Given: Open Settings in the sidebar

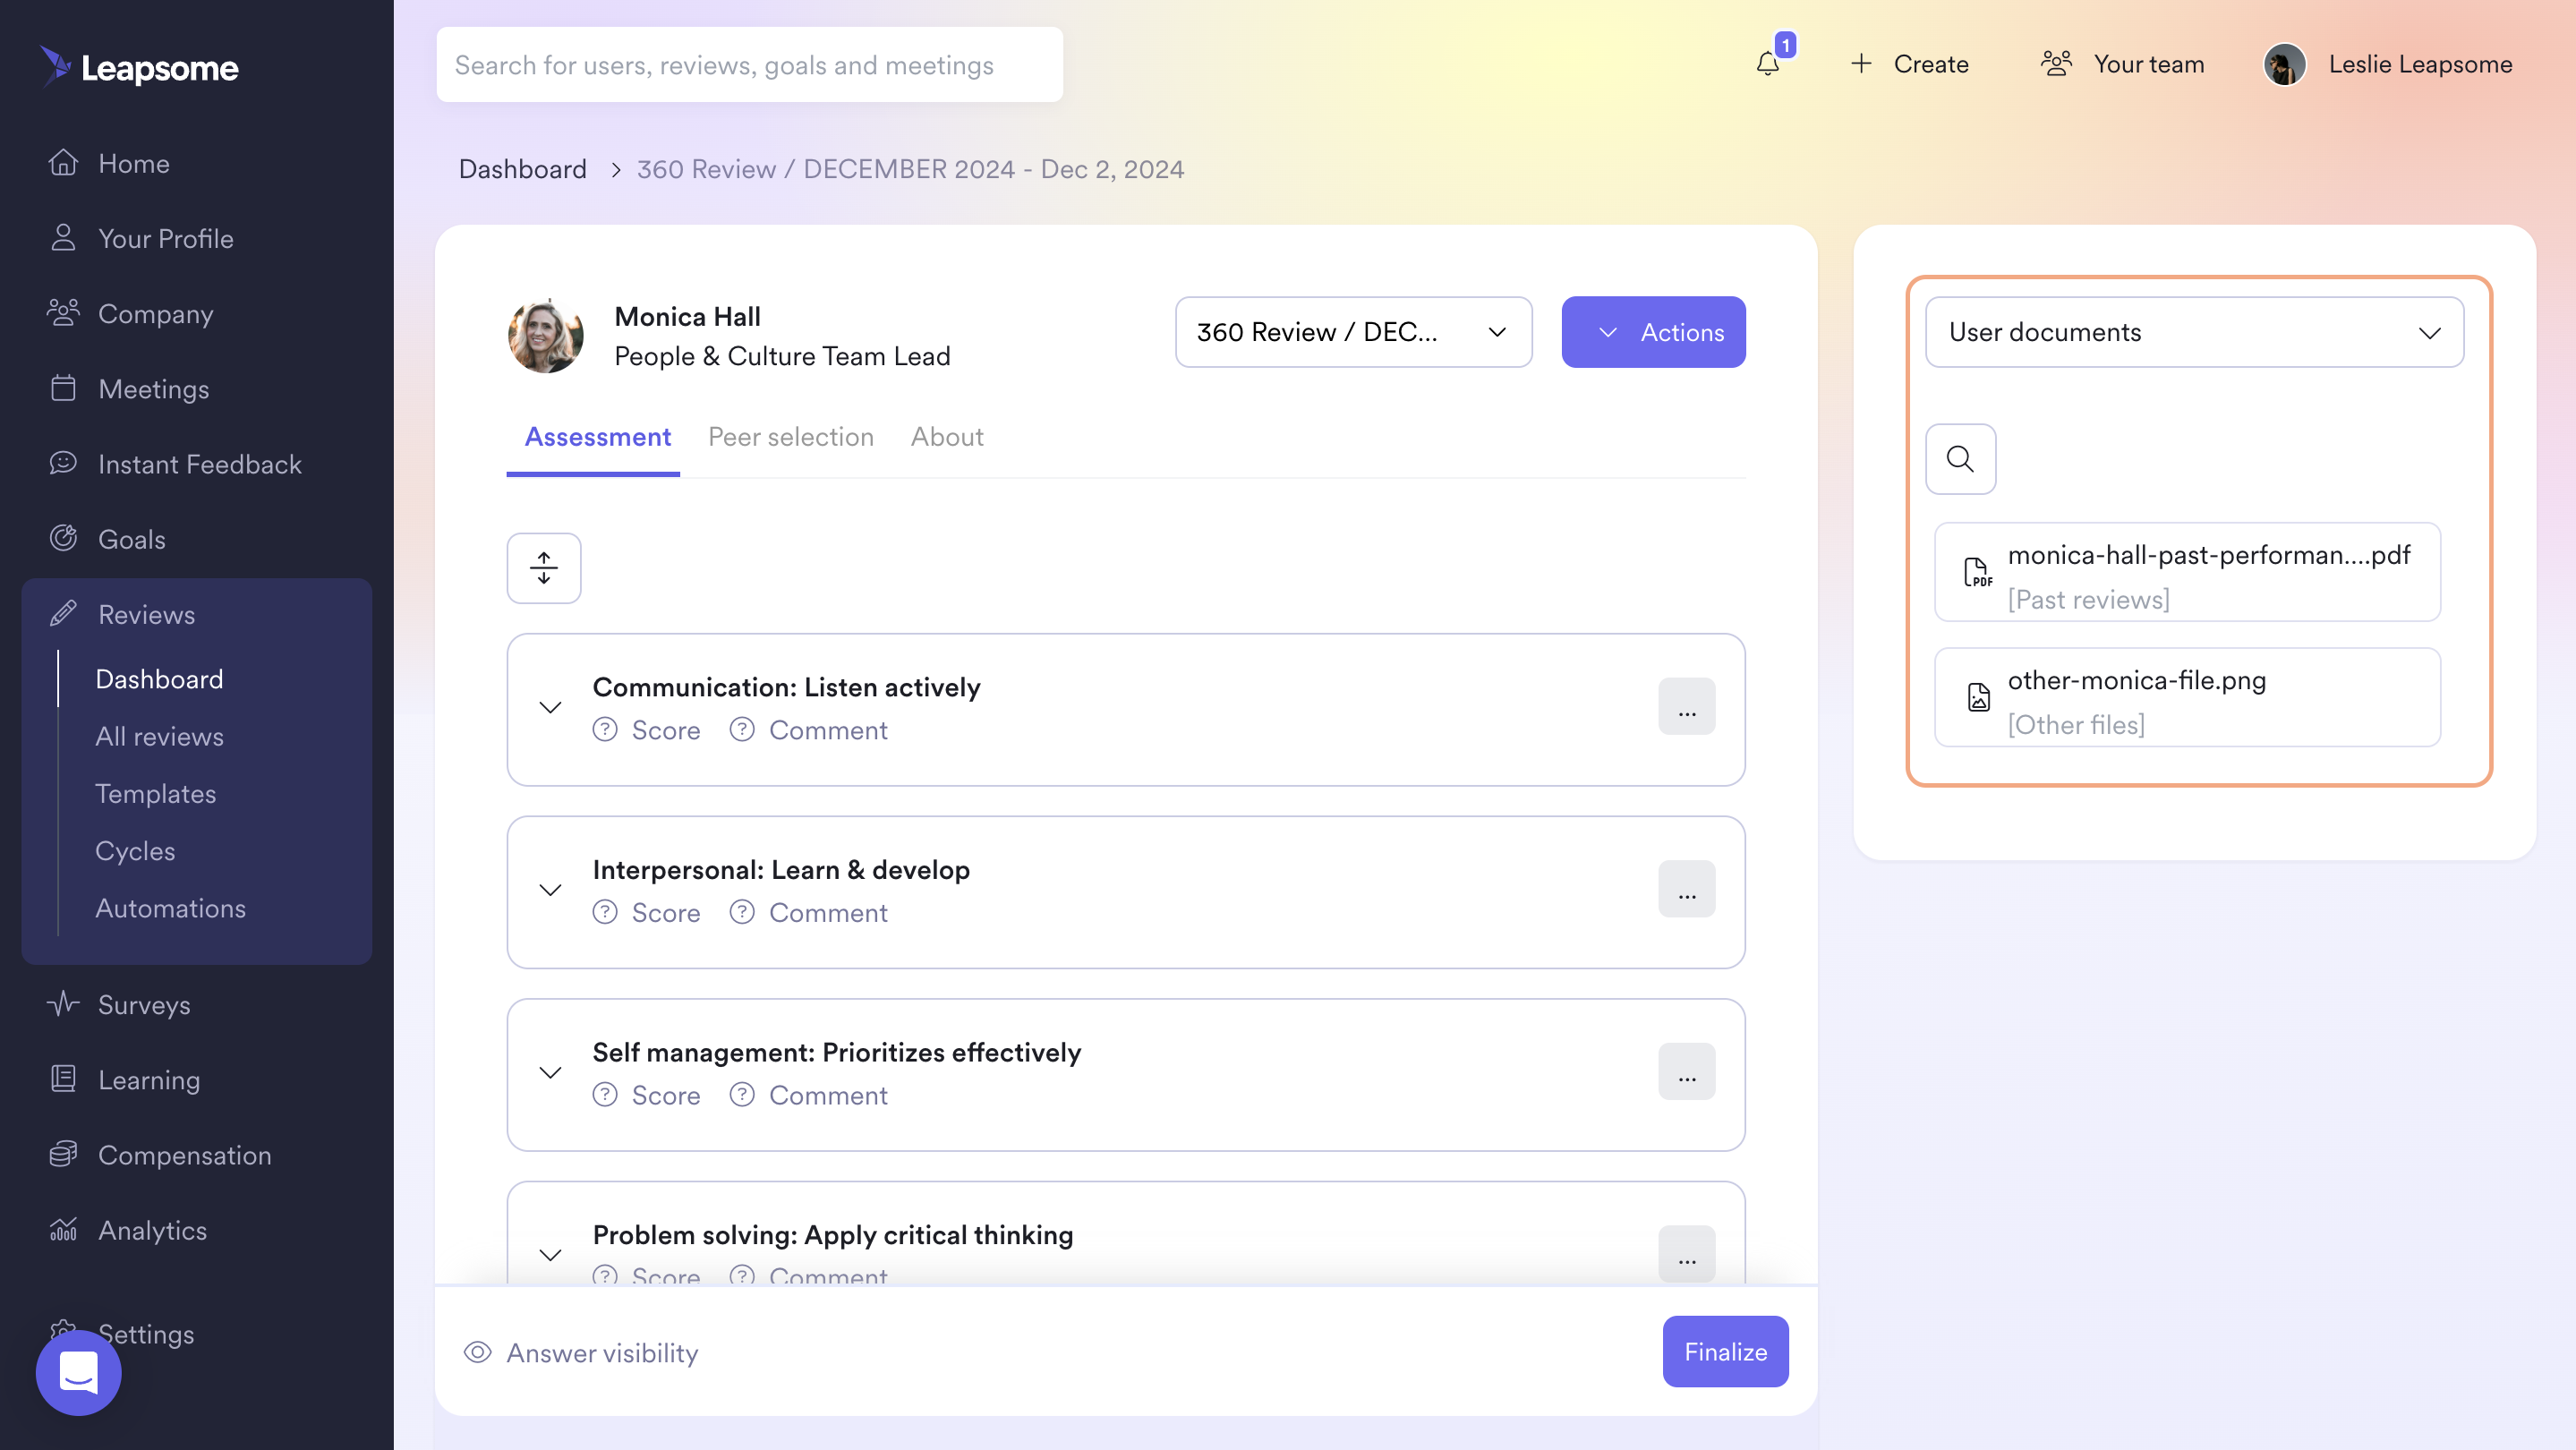Looking at the screenshot, I should tap(146, 1334).
